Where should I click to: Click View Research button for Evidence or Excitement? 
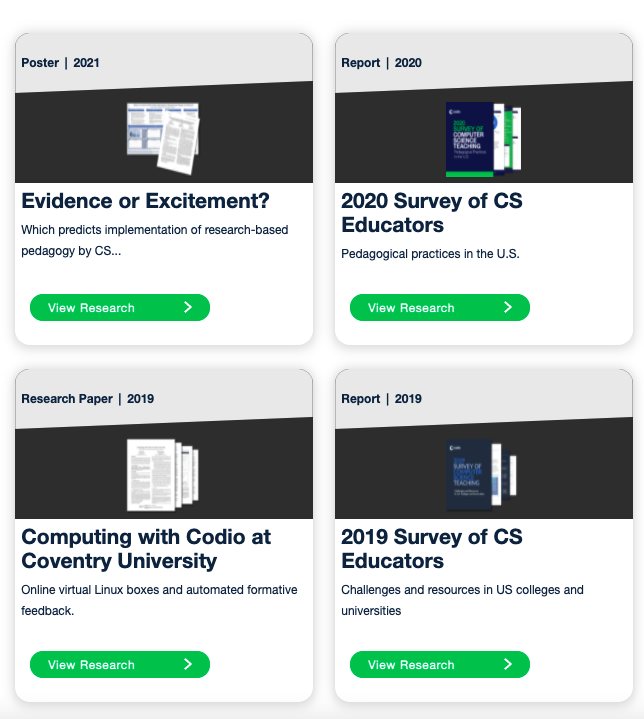click(x=120, y=308)
